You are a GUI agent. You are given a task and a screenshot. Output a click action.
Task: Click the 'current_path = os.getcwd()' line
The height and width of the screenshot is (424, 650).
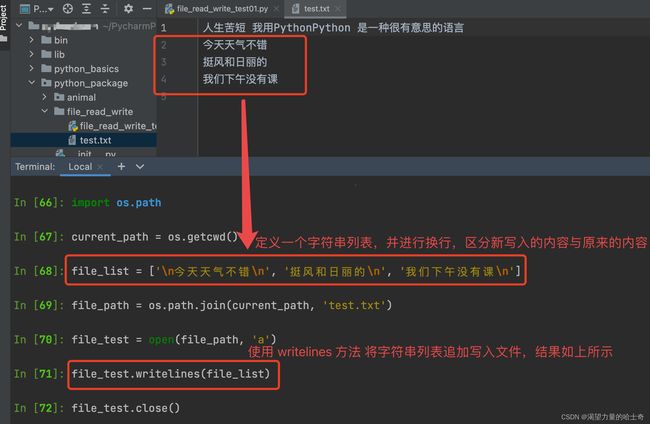click(x=155, y=237)
